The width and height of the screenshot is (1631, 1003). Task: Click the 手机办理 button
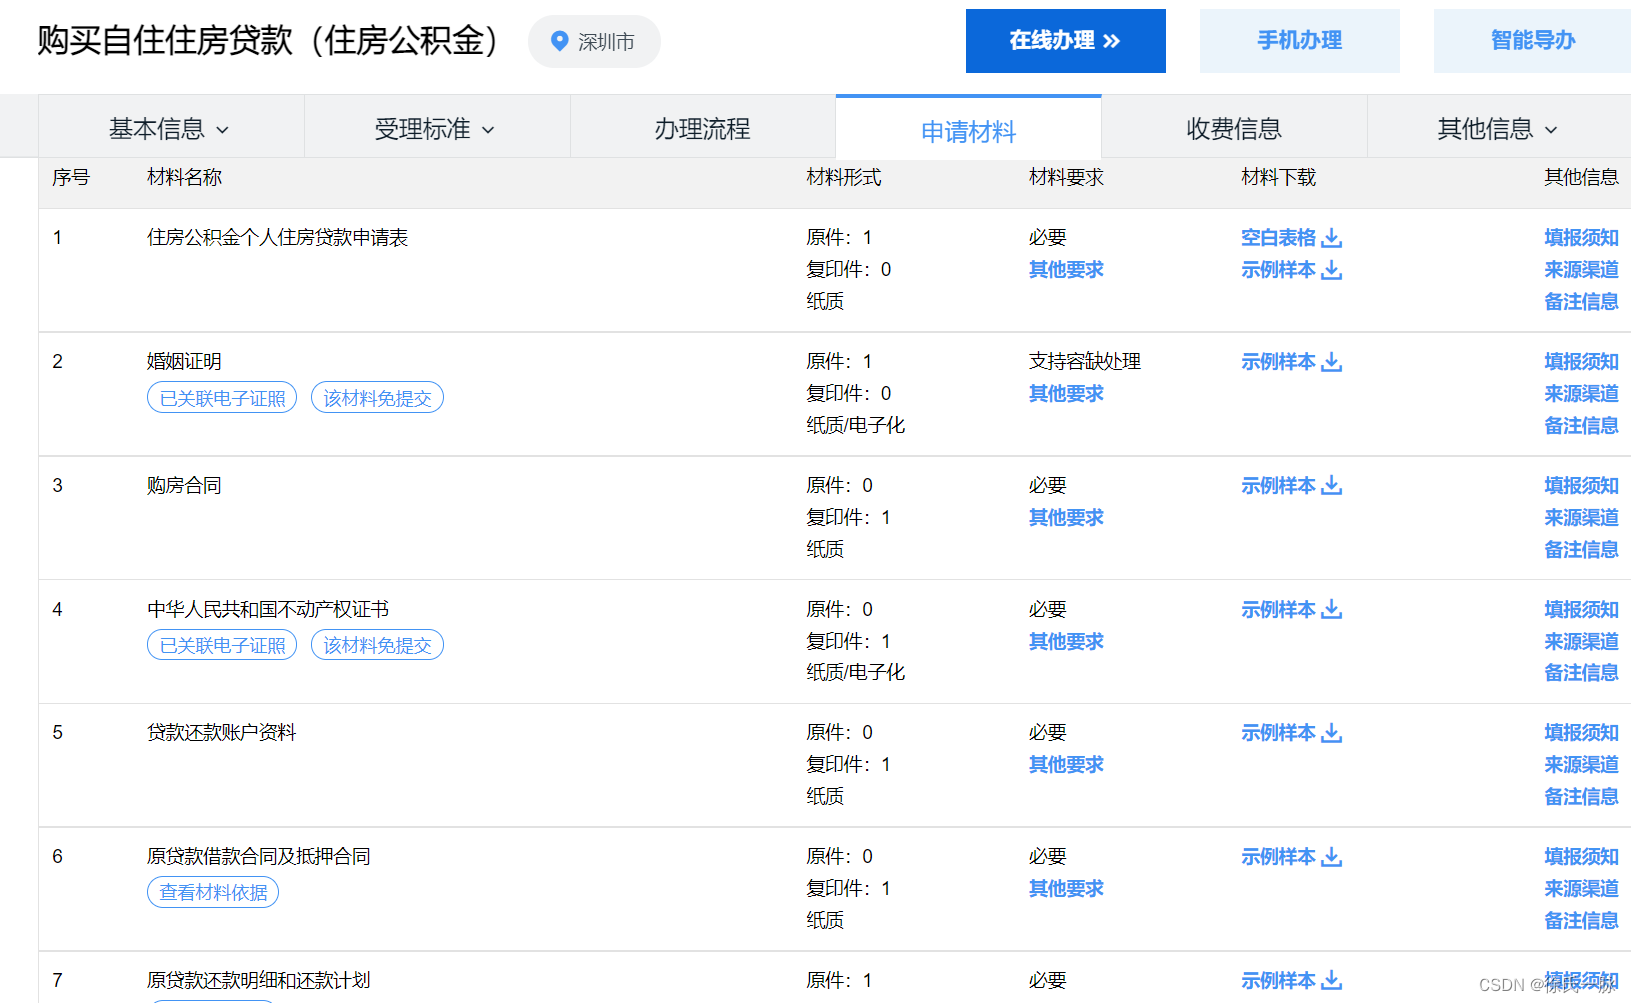[1299, 41]
